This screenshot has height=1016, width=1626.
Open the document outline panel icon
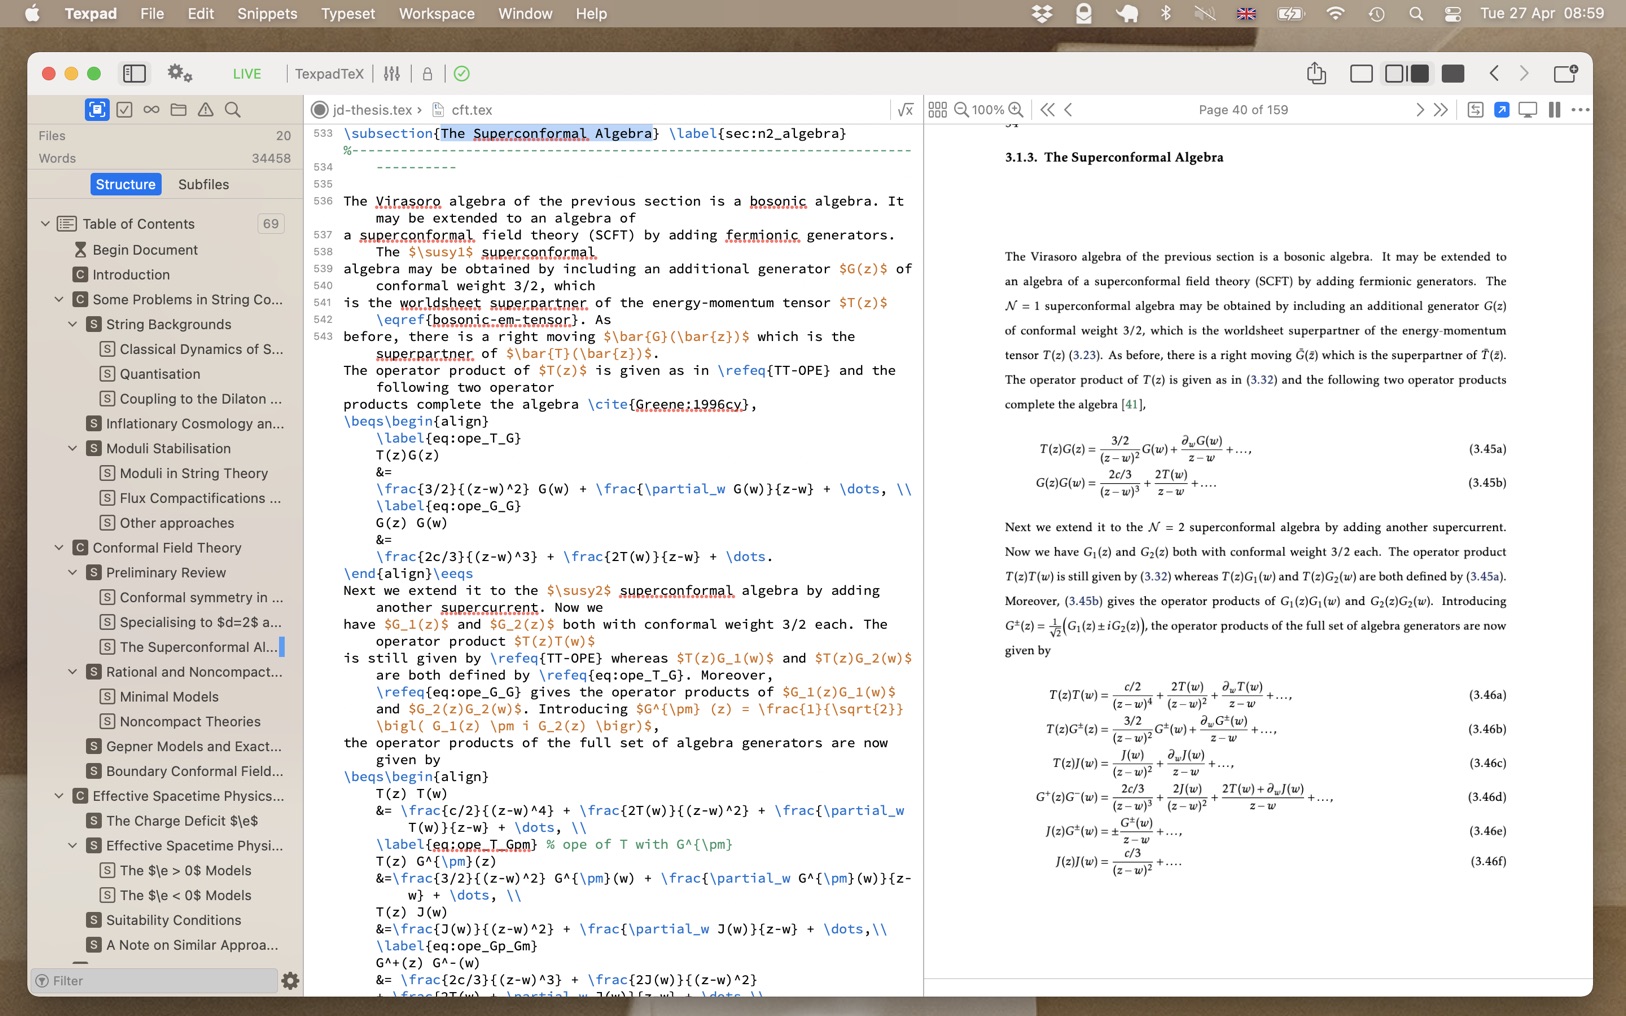click(97, 110)
